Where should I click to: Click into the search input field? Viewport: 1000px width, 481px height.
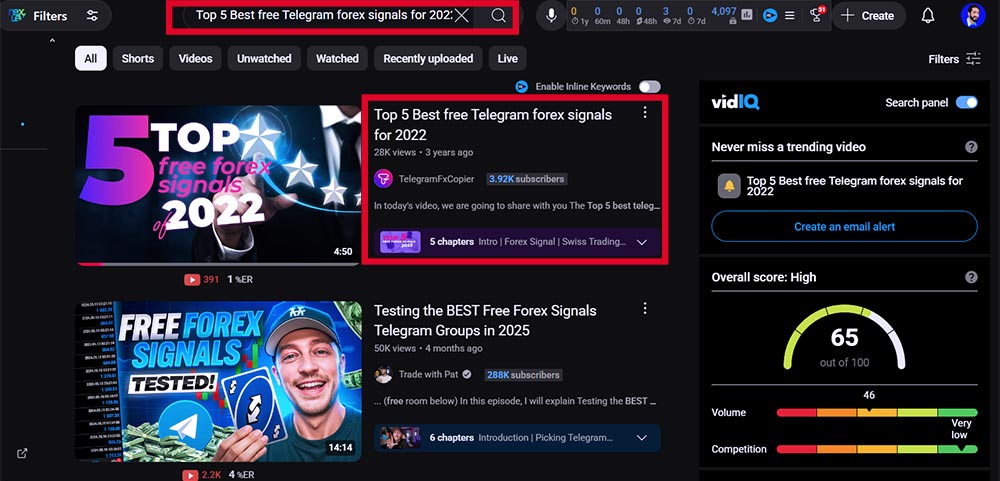tap(324, 15)
